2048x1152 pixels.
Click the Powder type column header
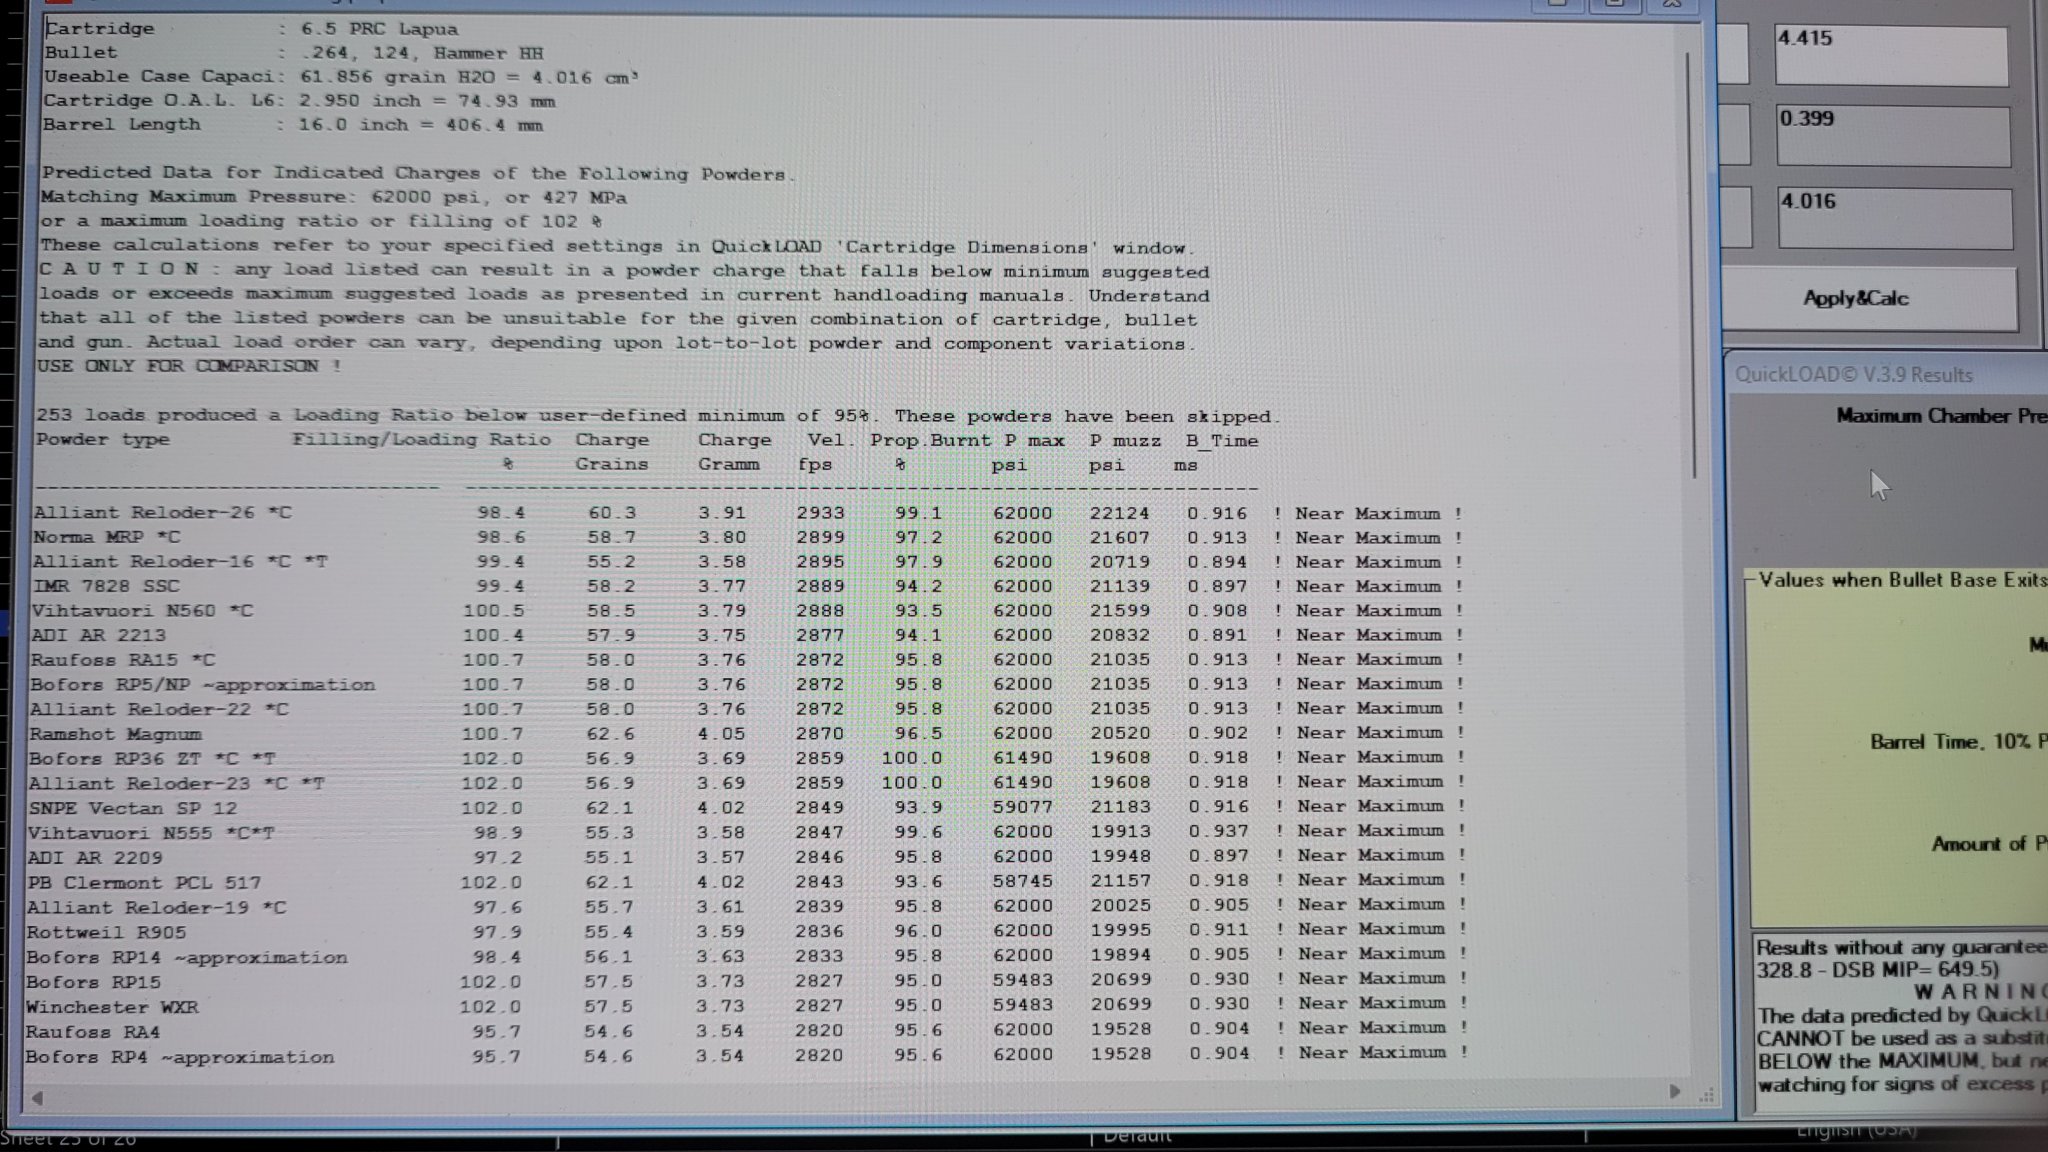(103, 439)
